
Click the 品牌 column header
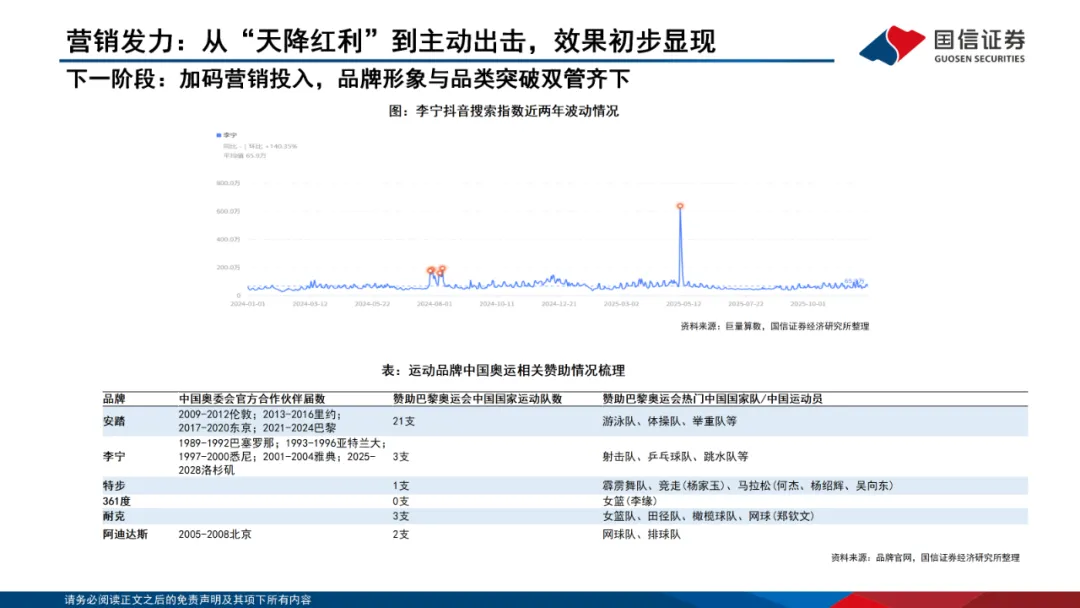tap(114, 399)
